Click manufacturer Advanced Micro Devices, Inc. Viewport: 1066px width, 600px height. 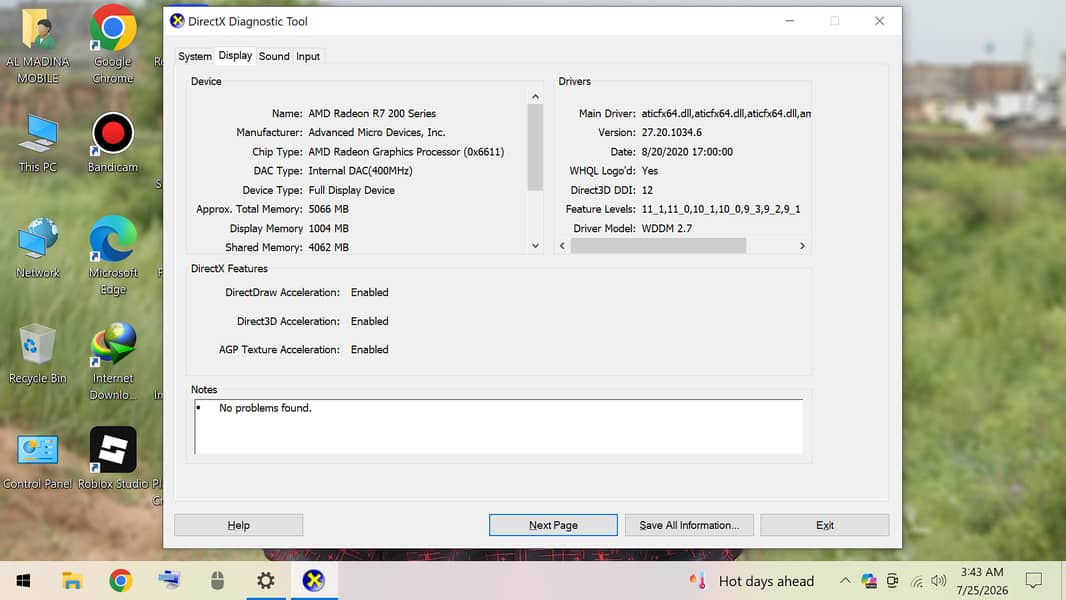(377, 133)
